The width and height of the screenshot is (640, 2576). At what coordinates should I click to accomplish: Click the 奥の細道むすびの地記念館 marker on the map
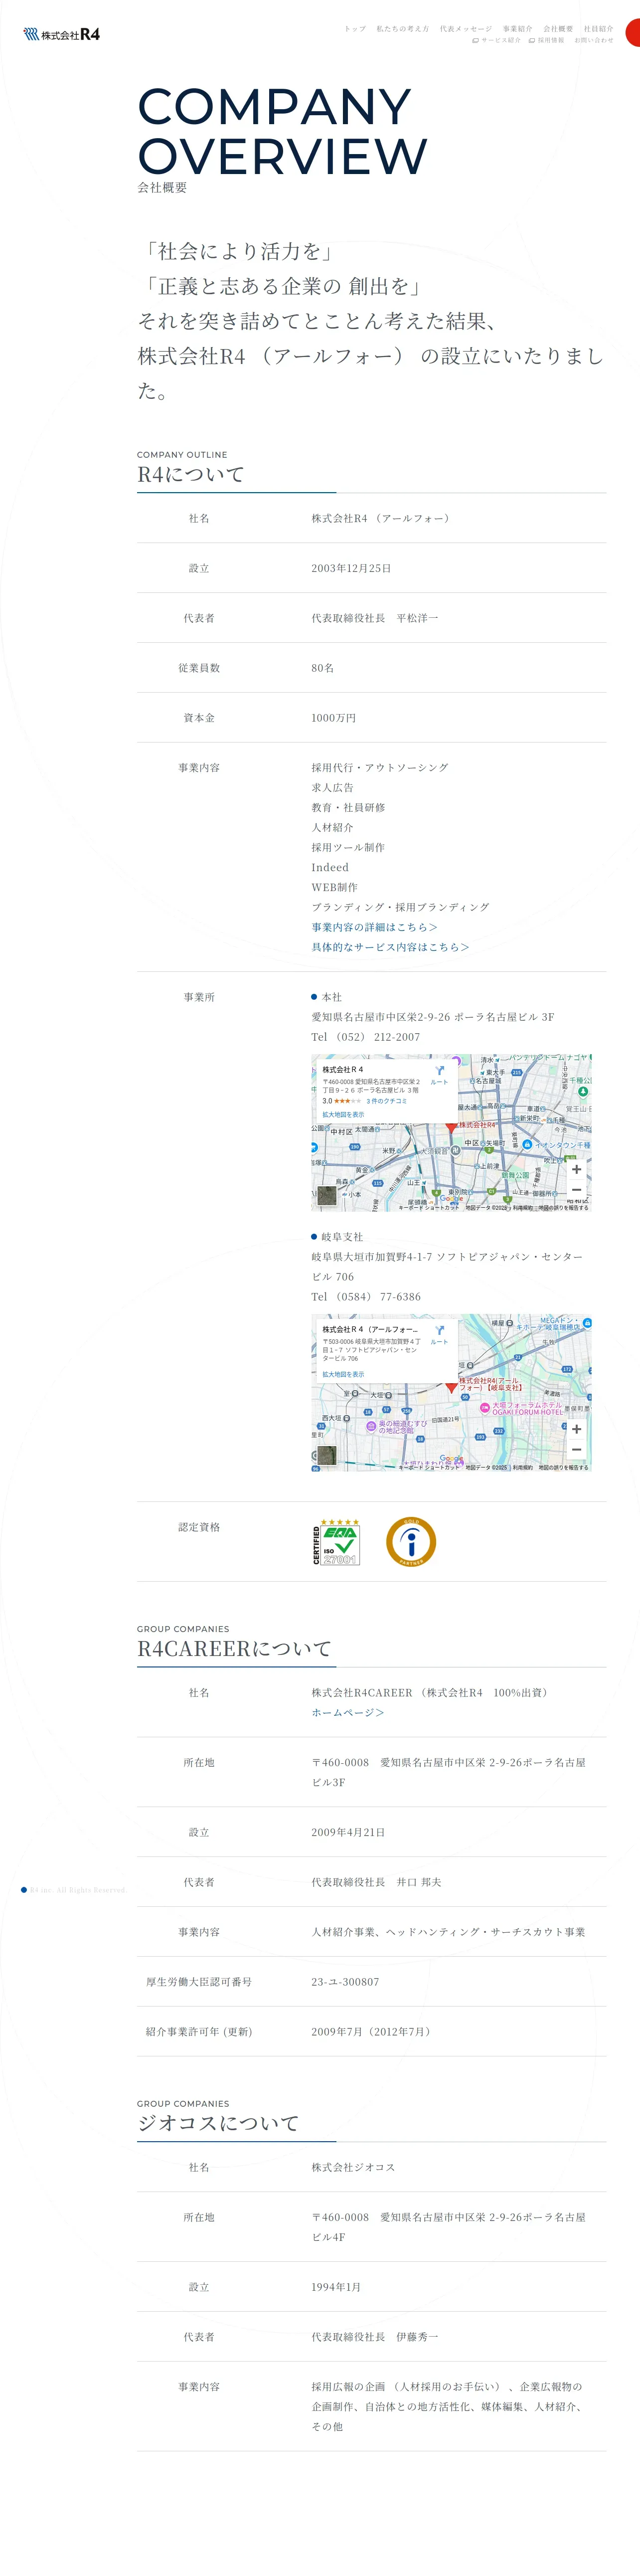point(371,1427)
